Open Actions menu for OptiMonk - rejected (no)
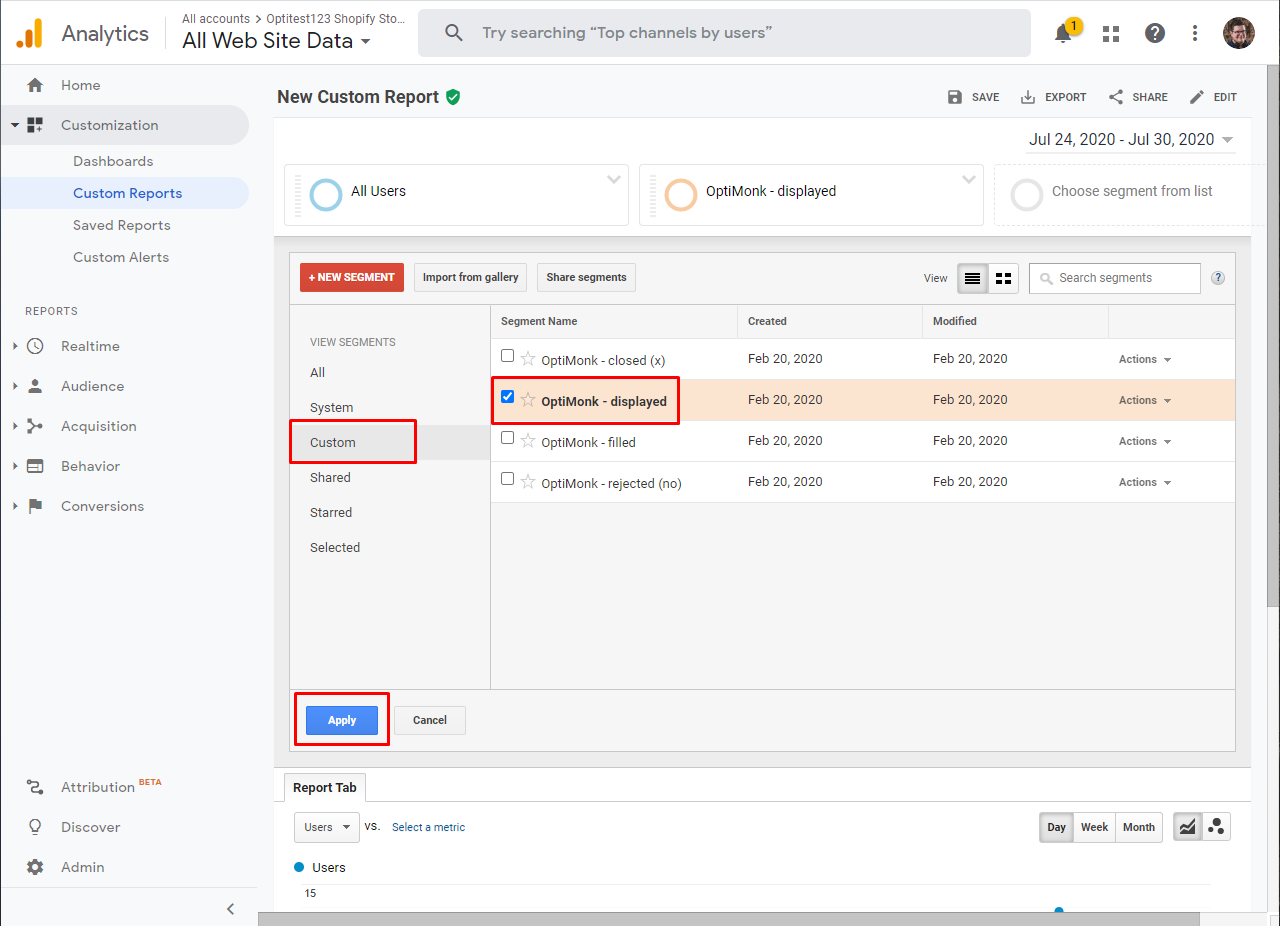 [1145, 482]
